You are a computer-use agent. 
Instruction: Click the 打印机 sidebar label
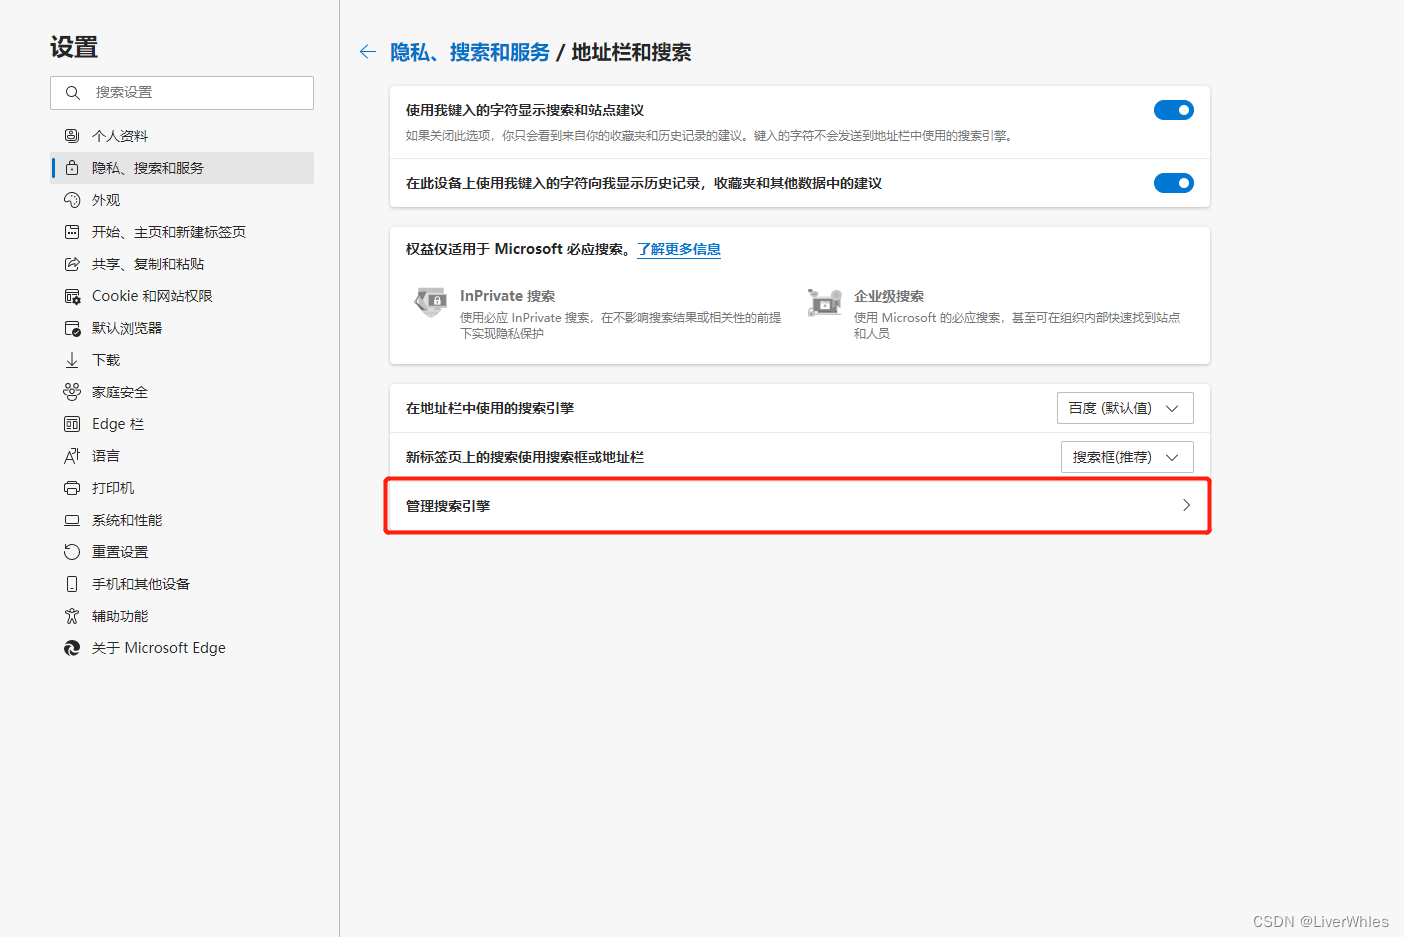tap(113, 488)
